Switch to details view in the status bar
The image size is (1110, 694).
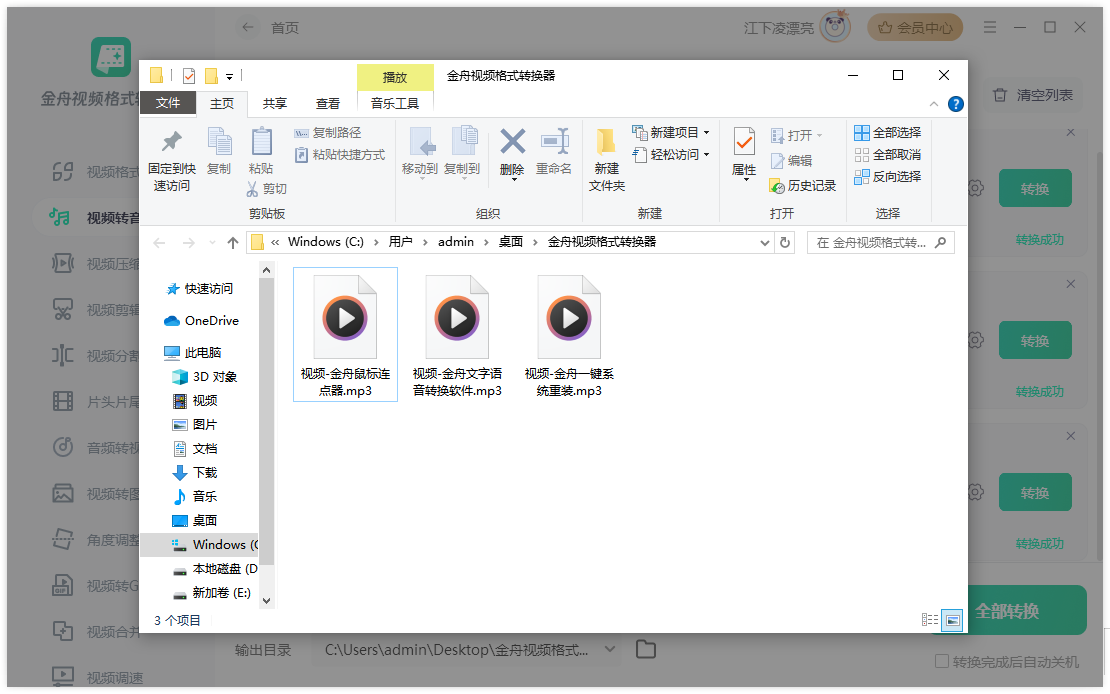click(929, 620)
